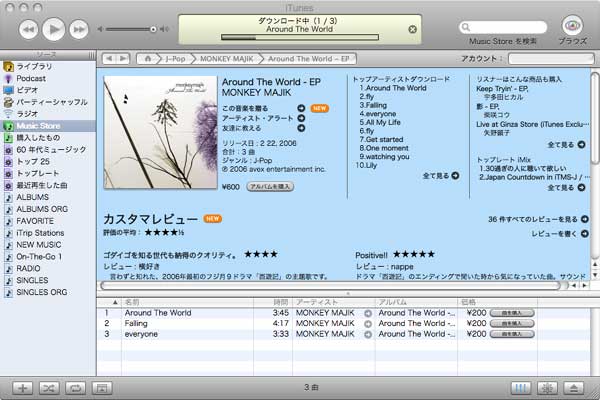Open the FAVORITE playlist
The image size is (600, 400).
48,221
